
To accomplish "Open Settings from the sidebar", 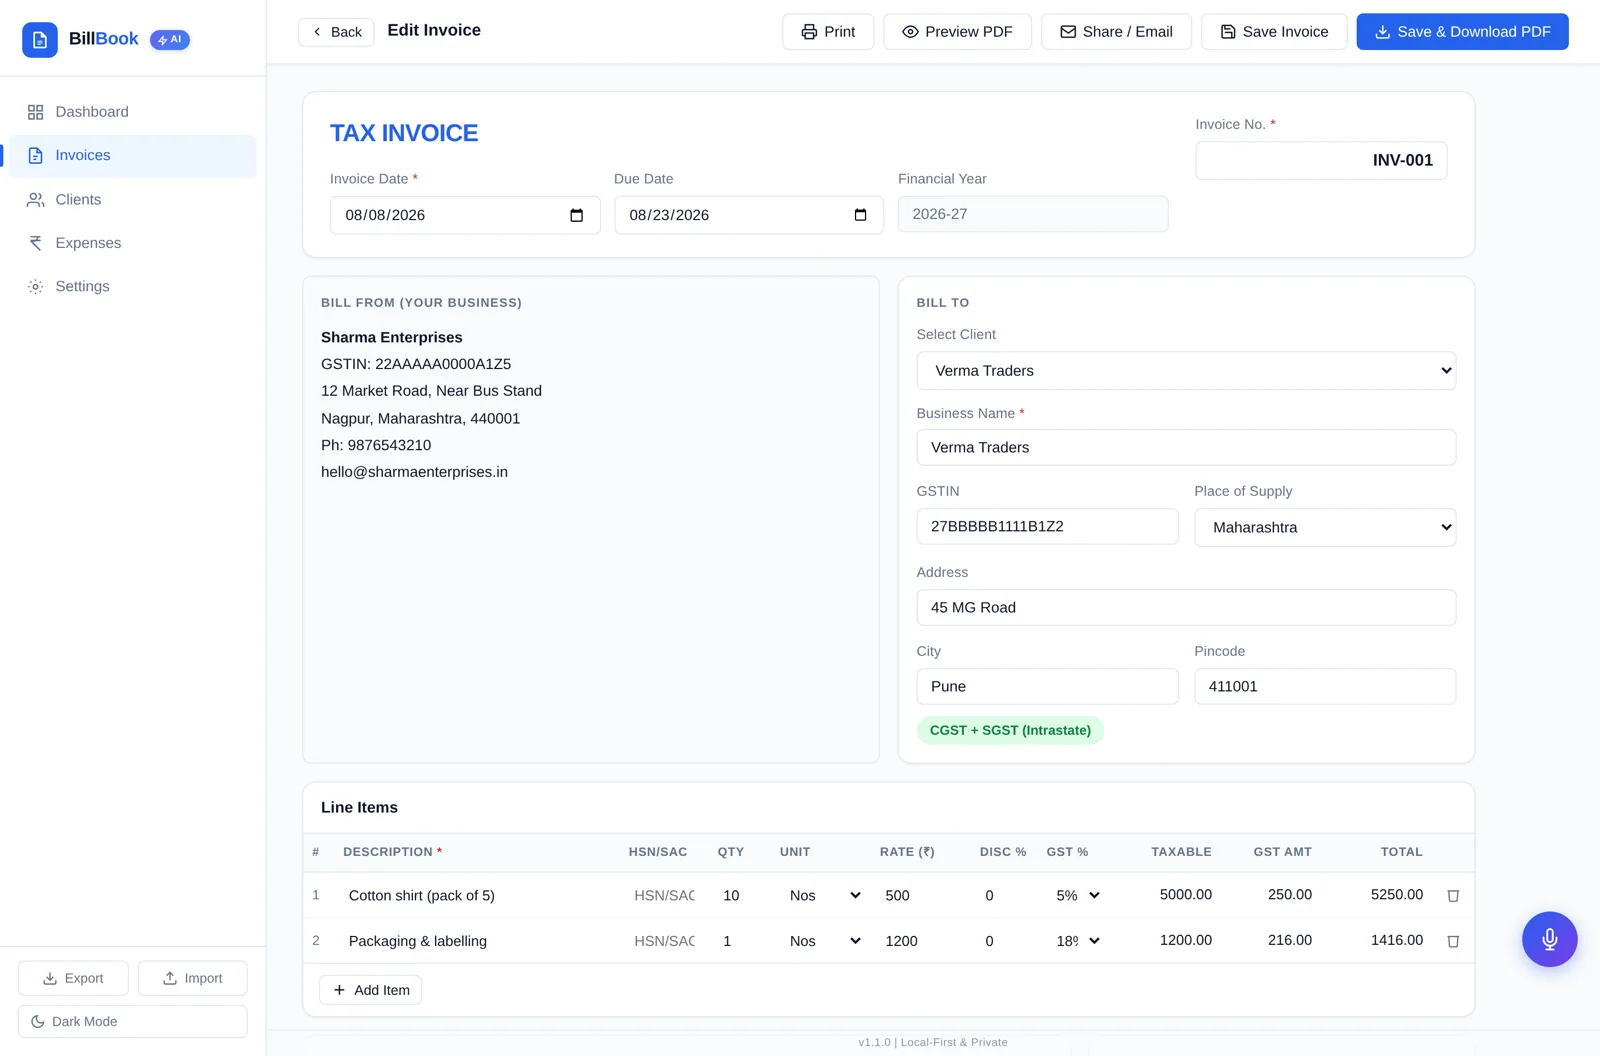I will click(x=133, y=286).
